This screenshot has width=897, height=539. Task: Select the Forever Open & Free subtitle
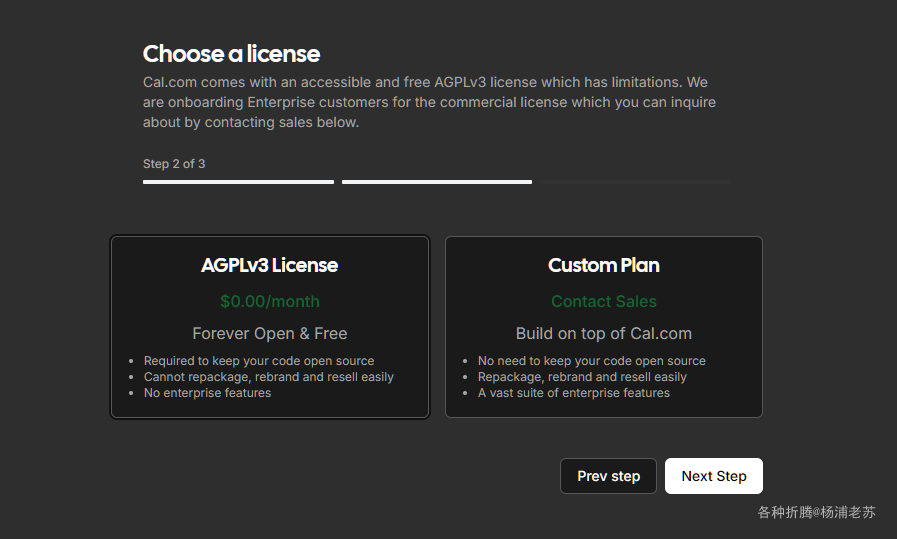tap(269, 333)
